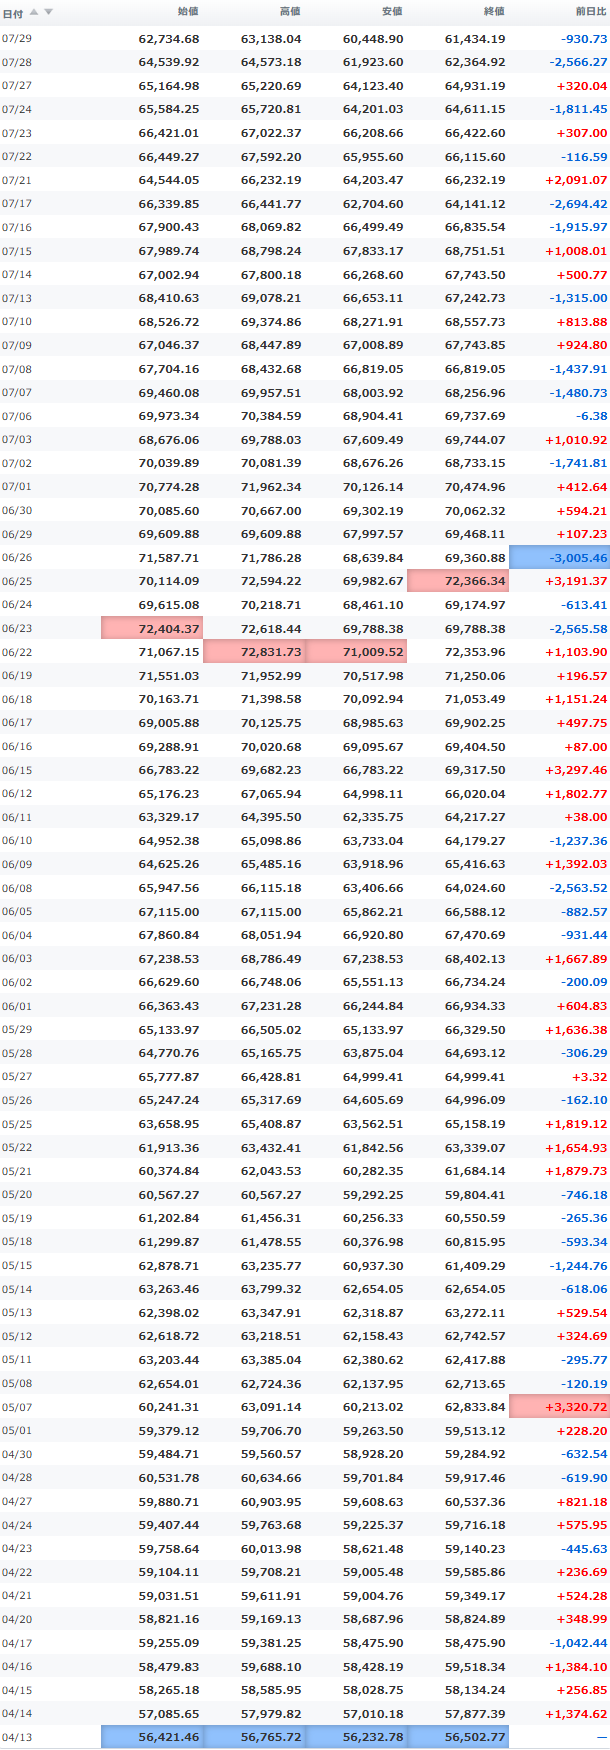Select the 04/15 low value 58,028.75
The image size is (610, 1750).
tap(373, 1690)
